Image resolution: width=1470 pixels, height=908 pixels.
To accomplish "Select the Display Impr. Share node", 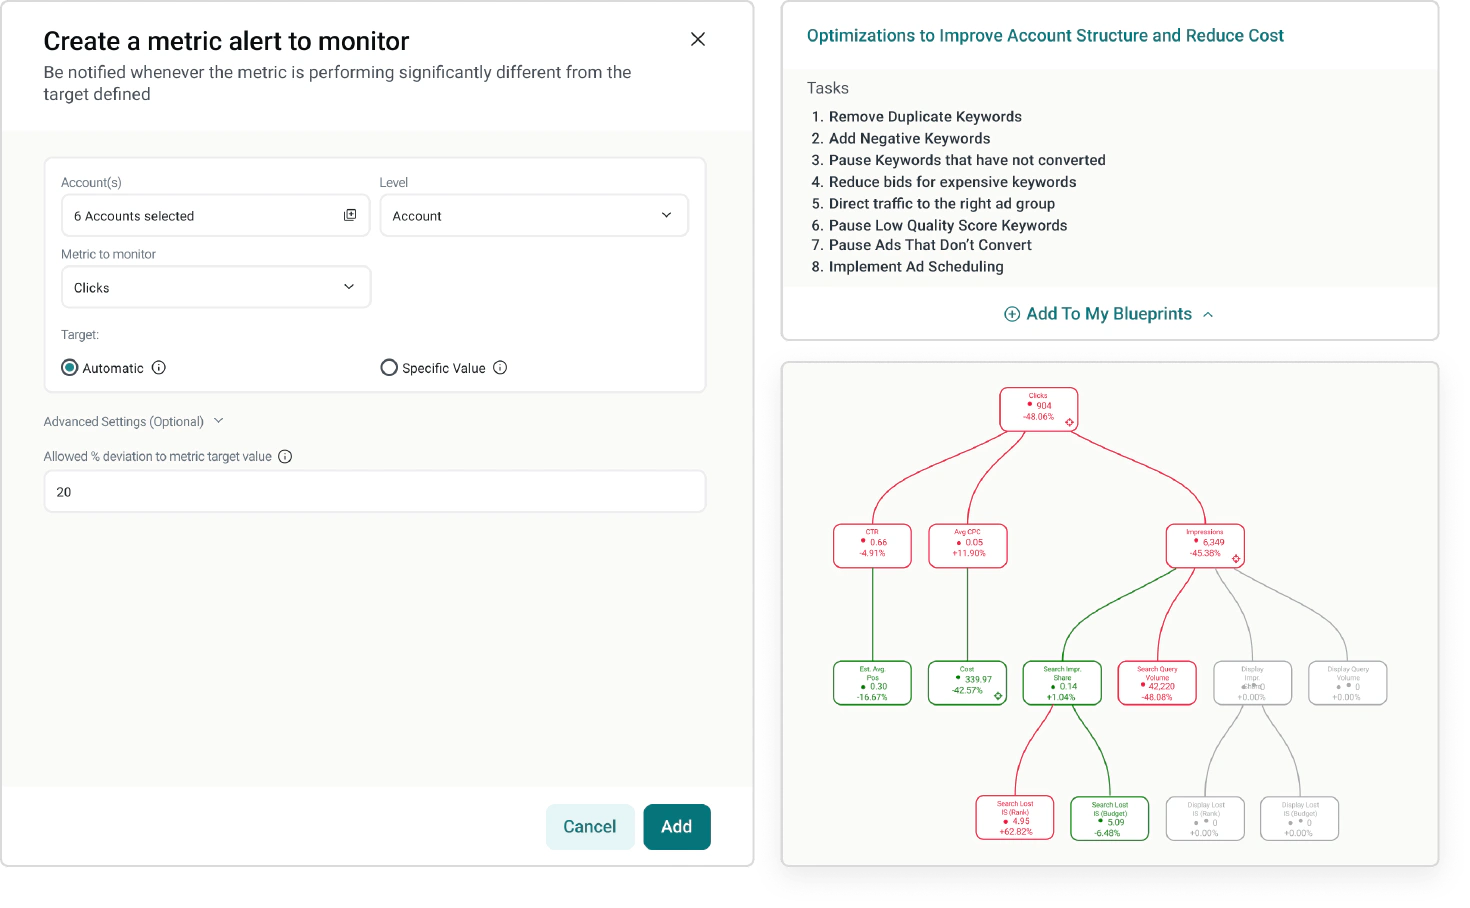I will coord(1252,683).
